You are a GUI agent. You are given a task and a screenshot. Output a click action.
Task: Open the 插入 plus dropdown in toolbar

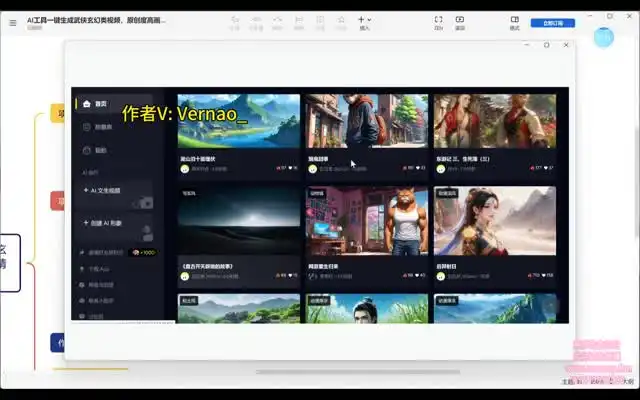click(364, 20)
